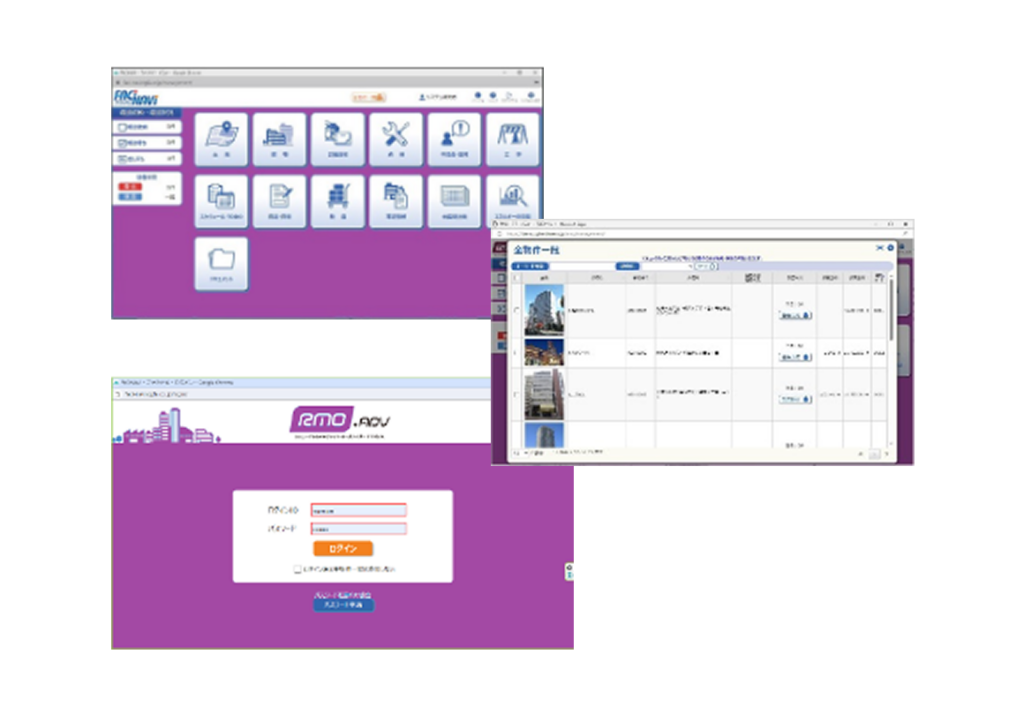
Task: Open the hand cart with boxes tile
Action: pos(338,201)
